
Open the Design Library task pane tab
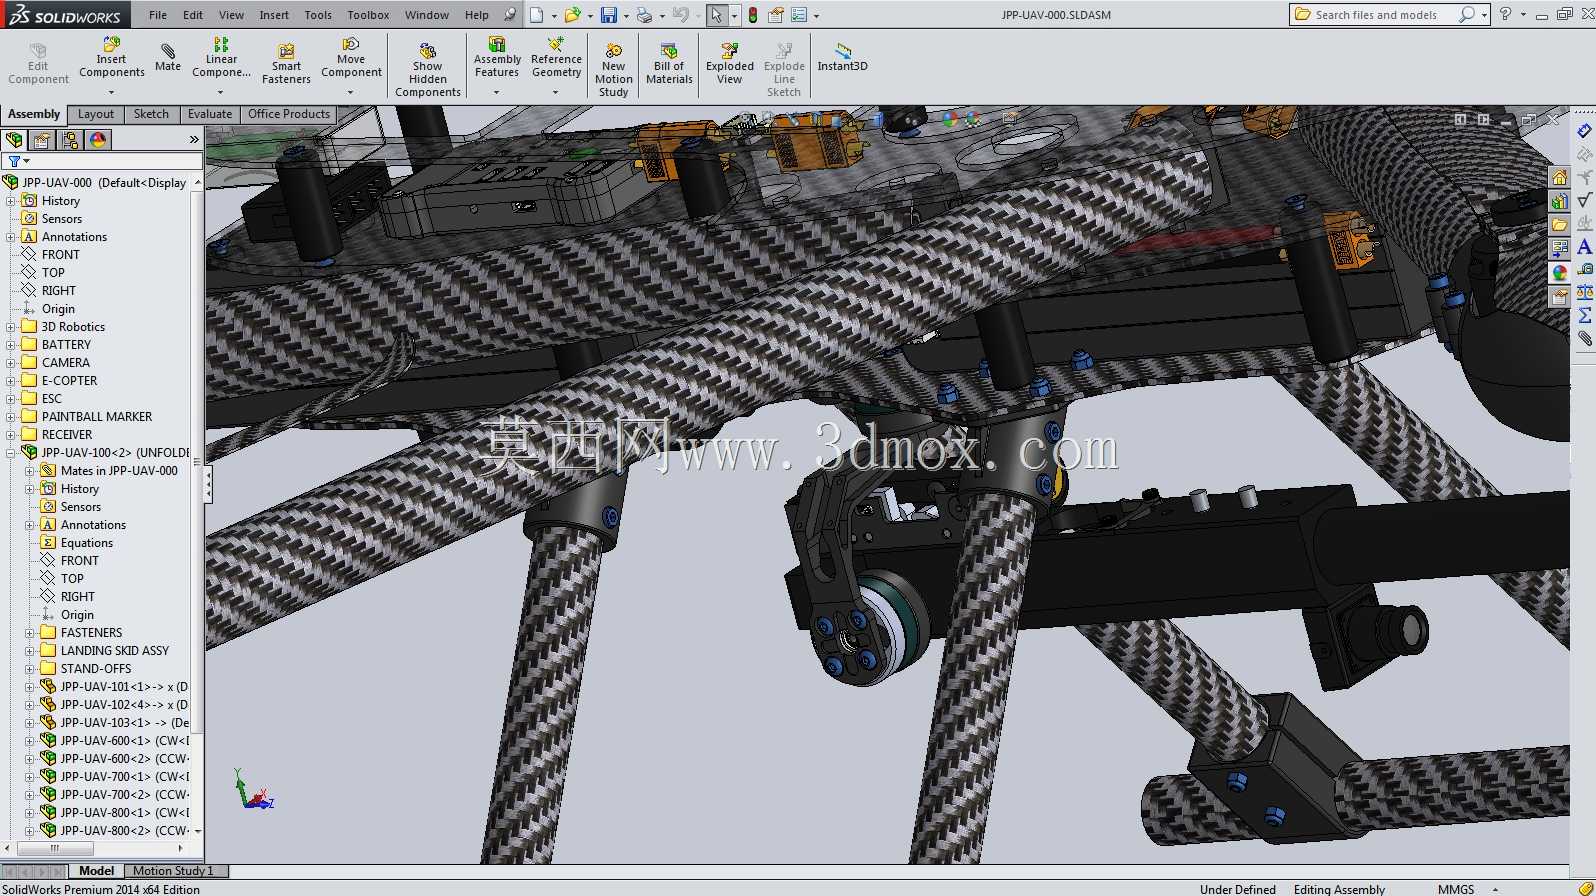(x=1559, y=201)
